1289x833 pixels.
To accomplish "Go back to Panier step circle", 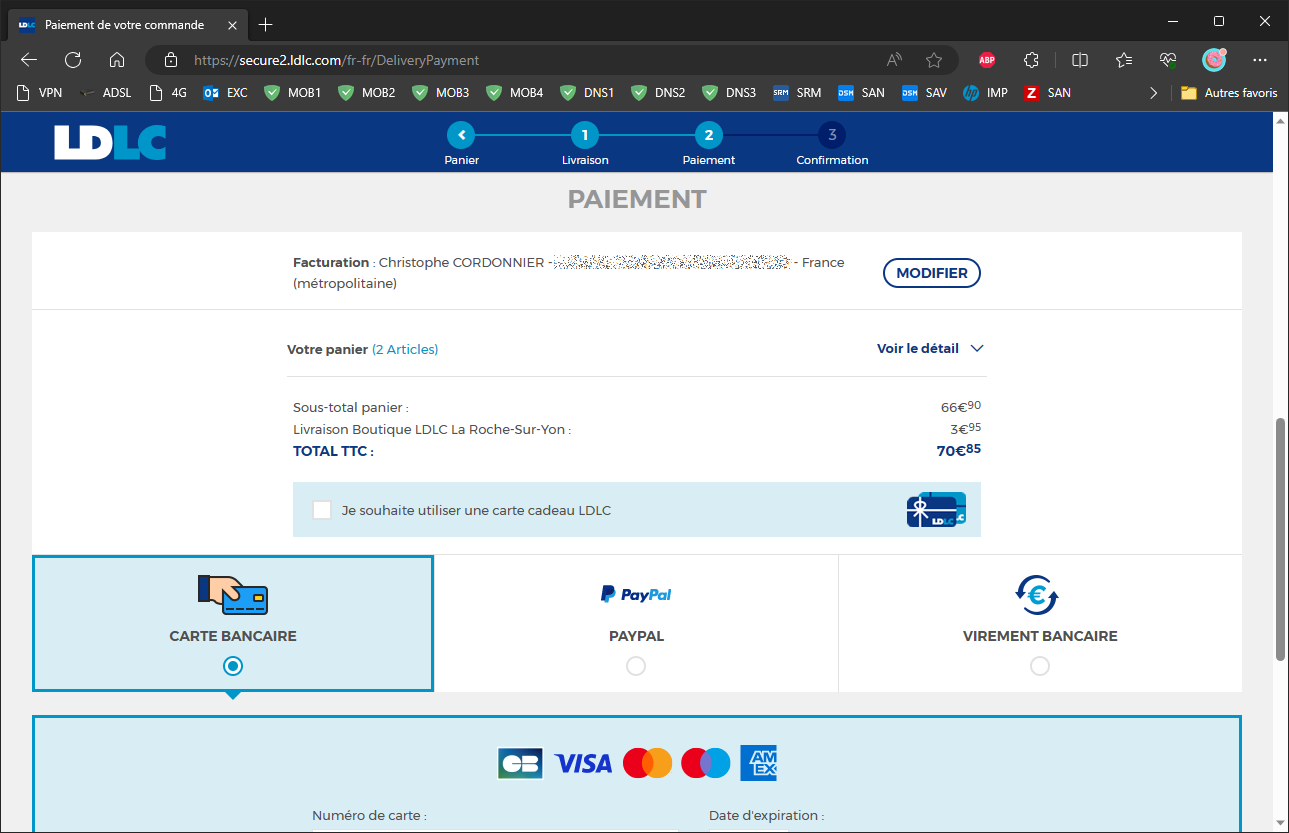I will click(x=461, y=135).
